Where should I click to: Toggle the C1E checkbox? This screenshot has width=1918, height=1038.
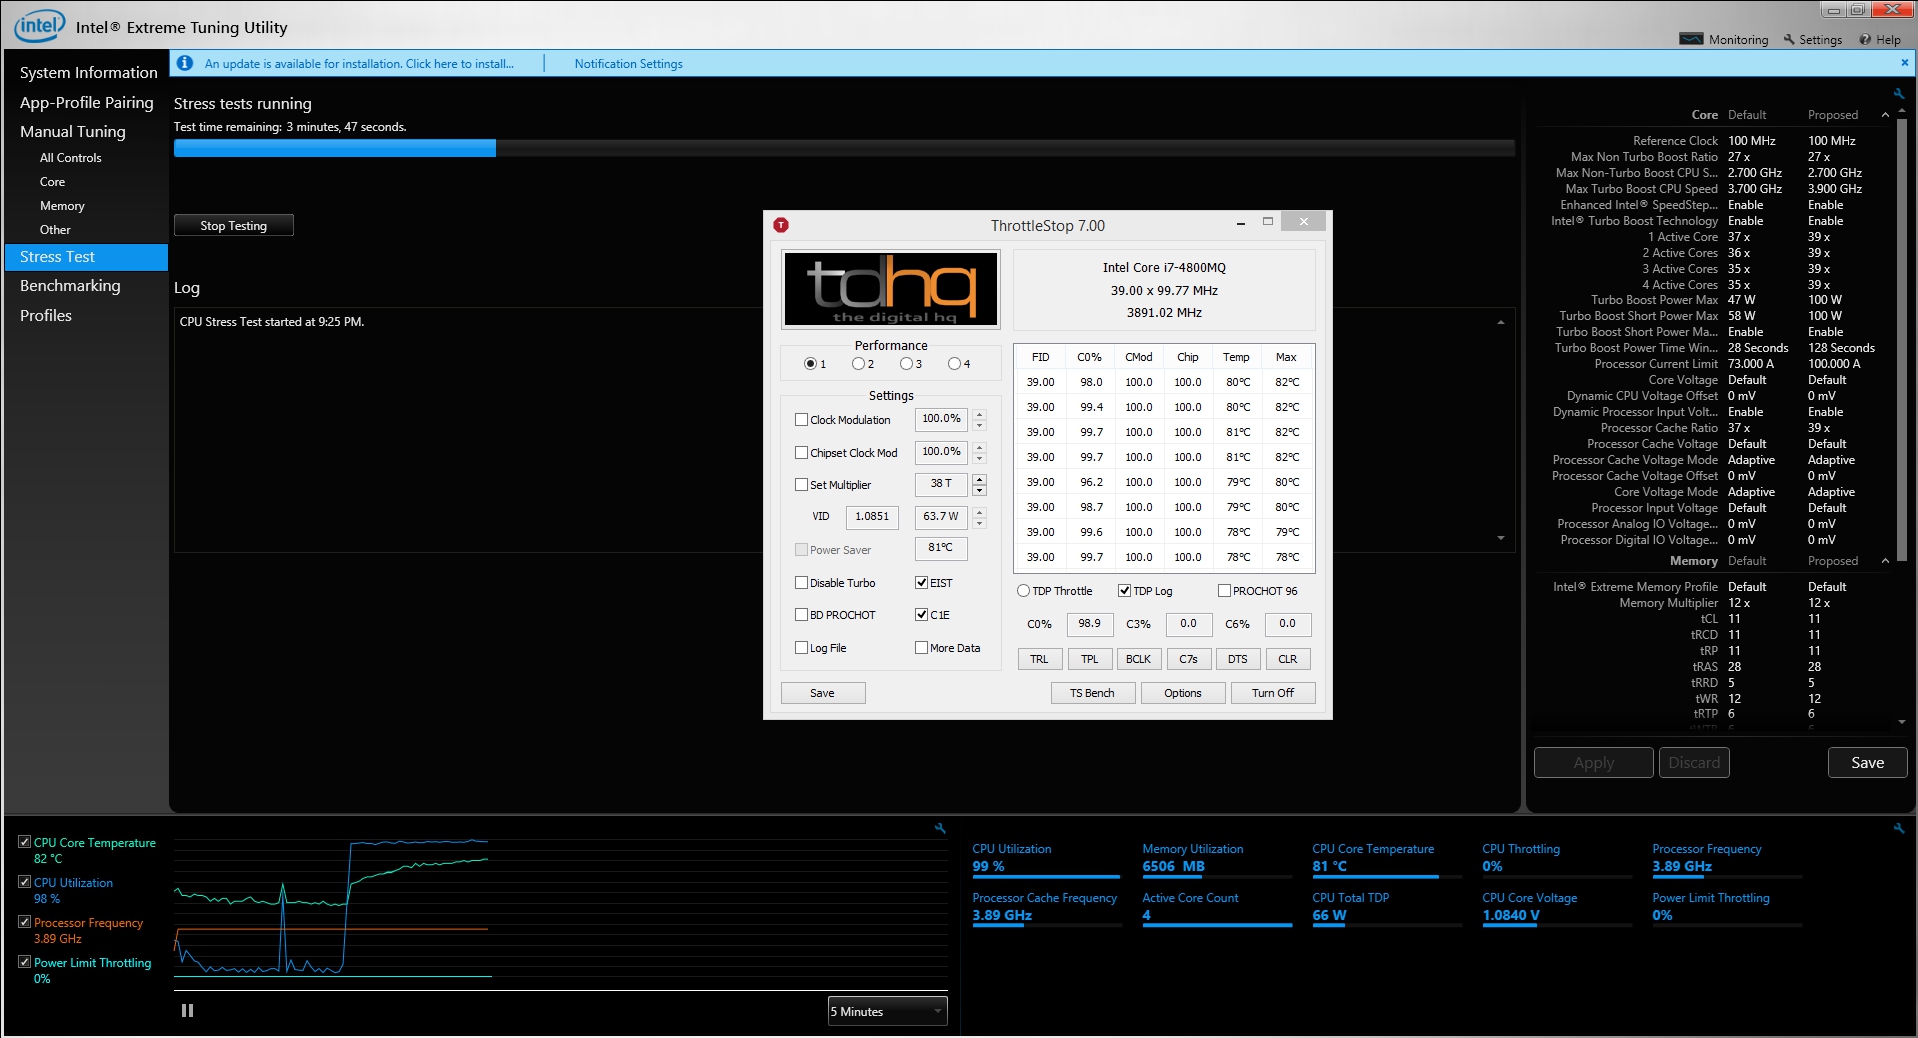[921, 615]
